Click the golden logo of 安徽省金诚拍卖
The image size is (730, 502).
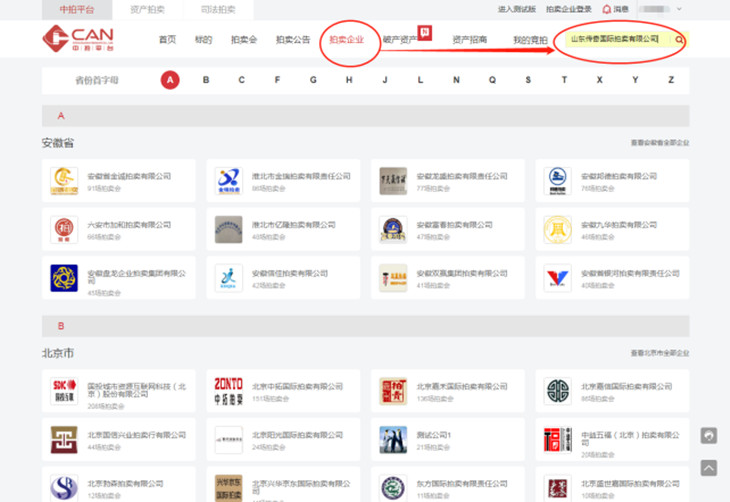pos(64,181)
